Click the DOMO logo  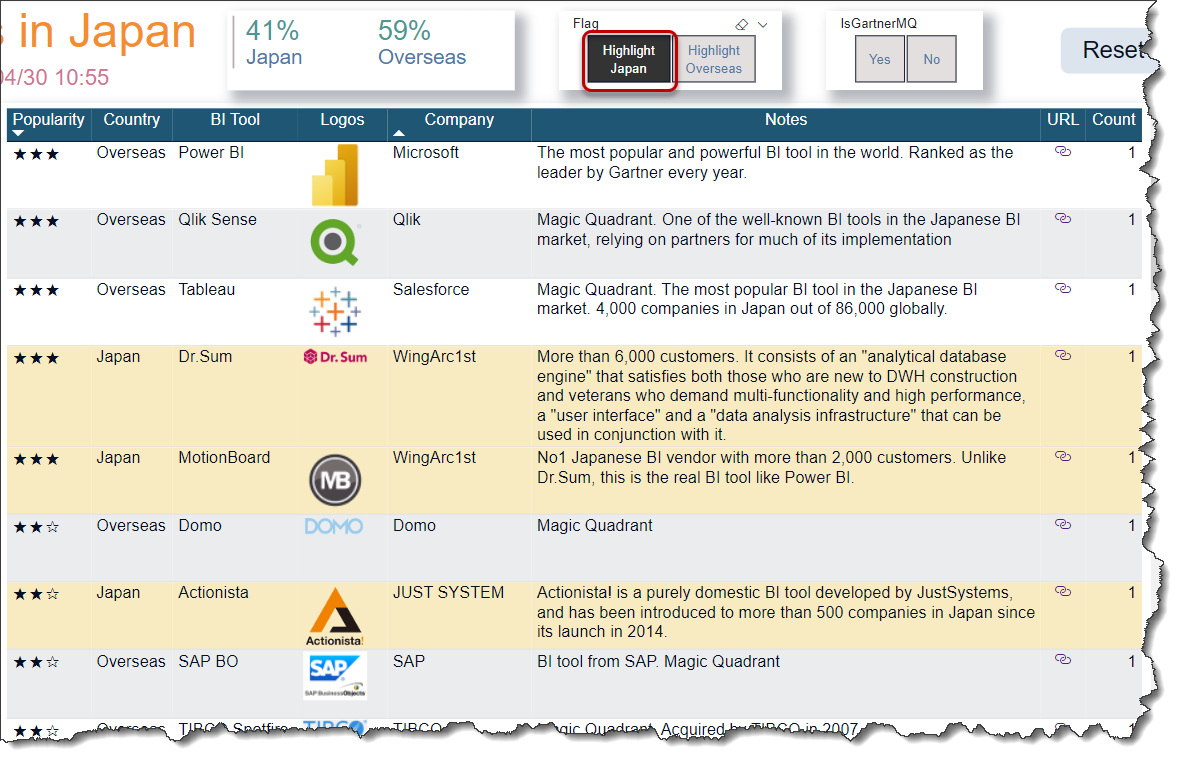pos(334,526)
